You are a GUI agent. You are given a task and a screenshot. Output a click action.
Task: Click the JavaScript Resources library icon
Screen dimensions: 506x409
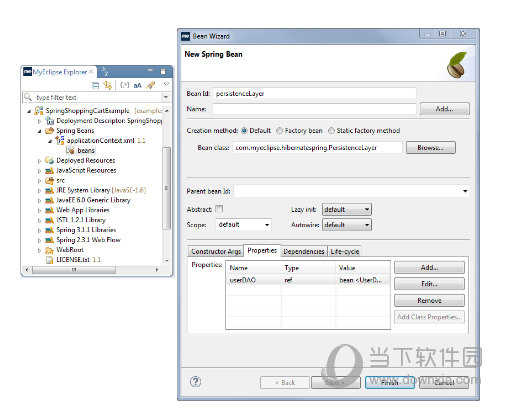(x=50, y=171)
